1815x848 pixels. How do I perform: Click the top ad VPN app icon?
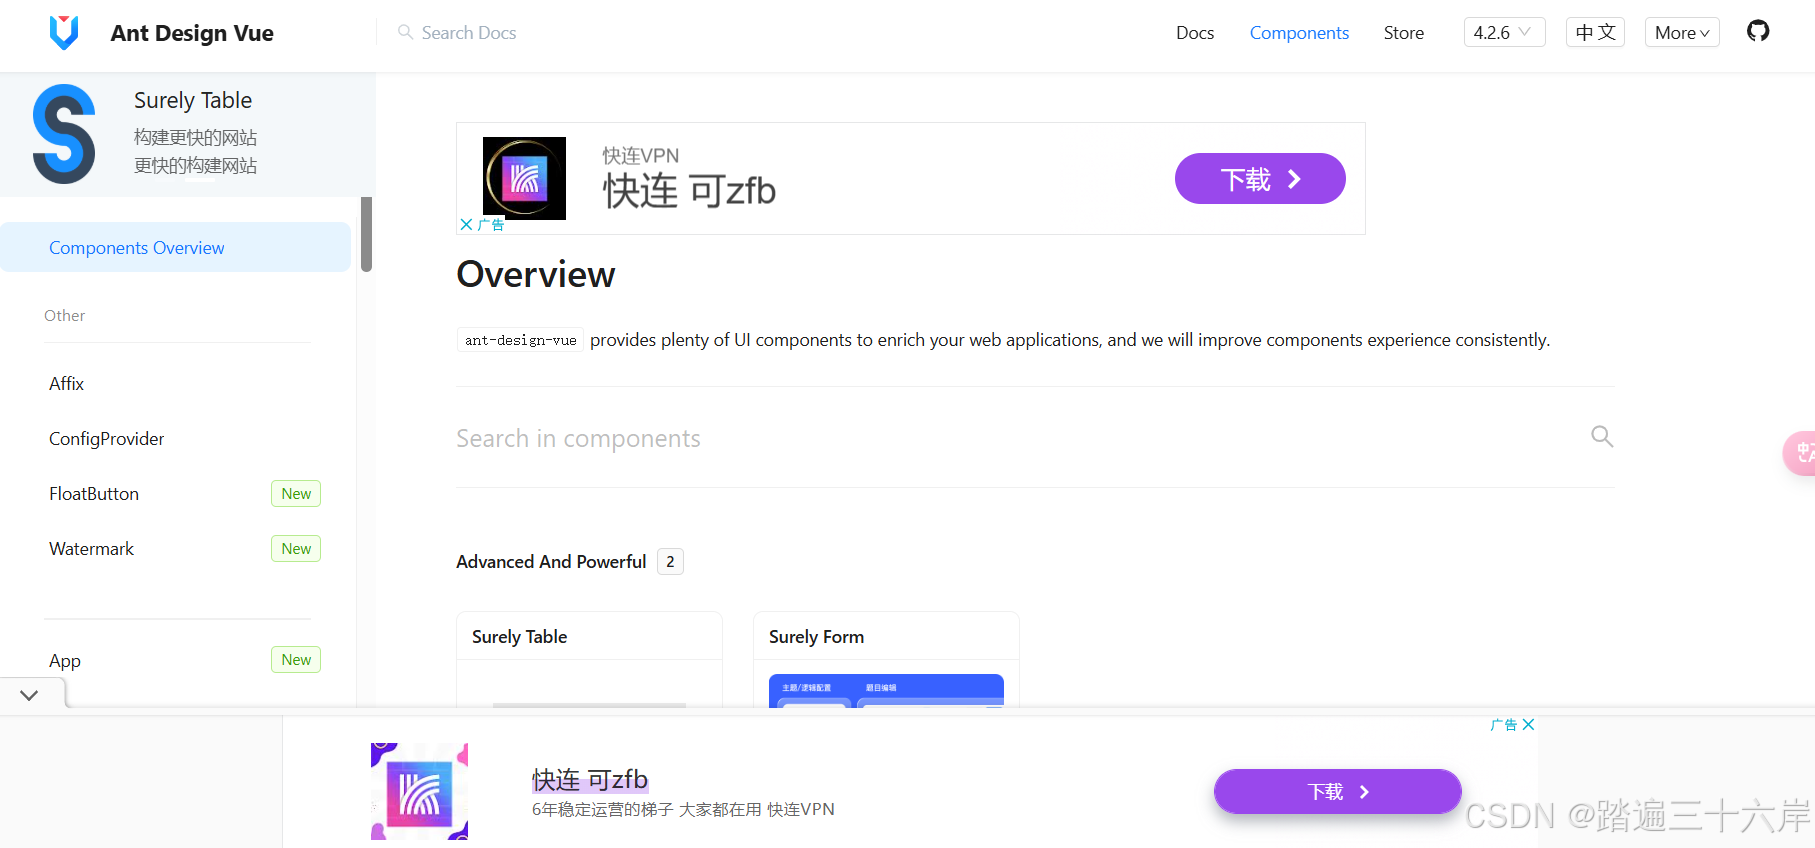(524, 178)
